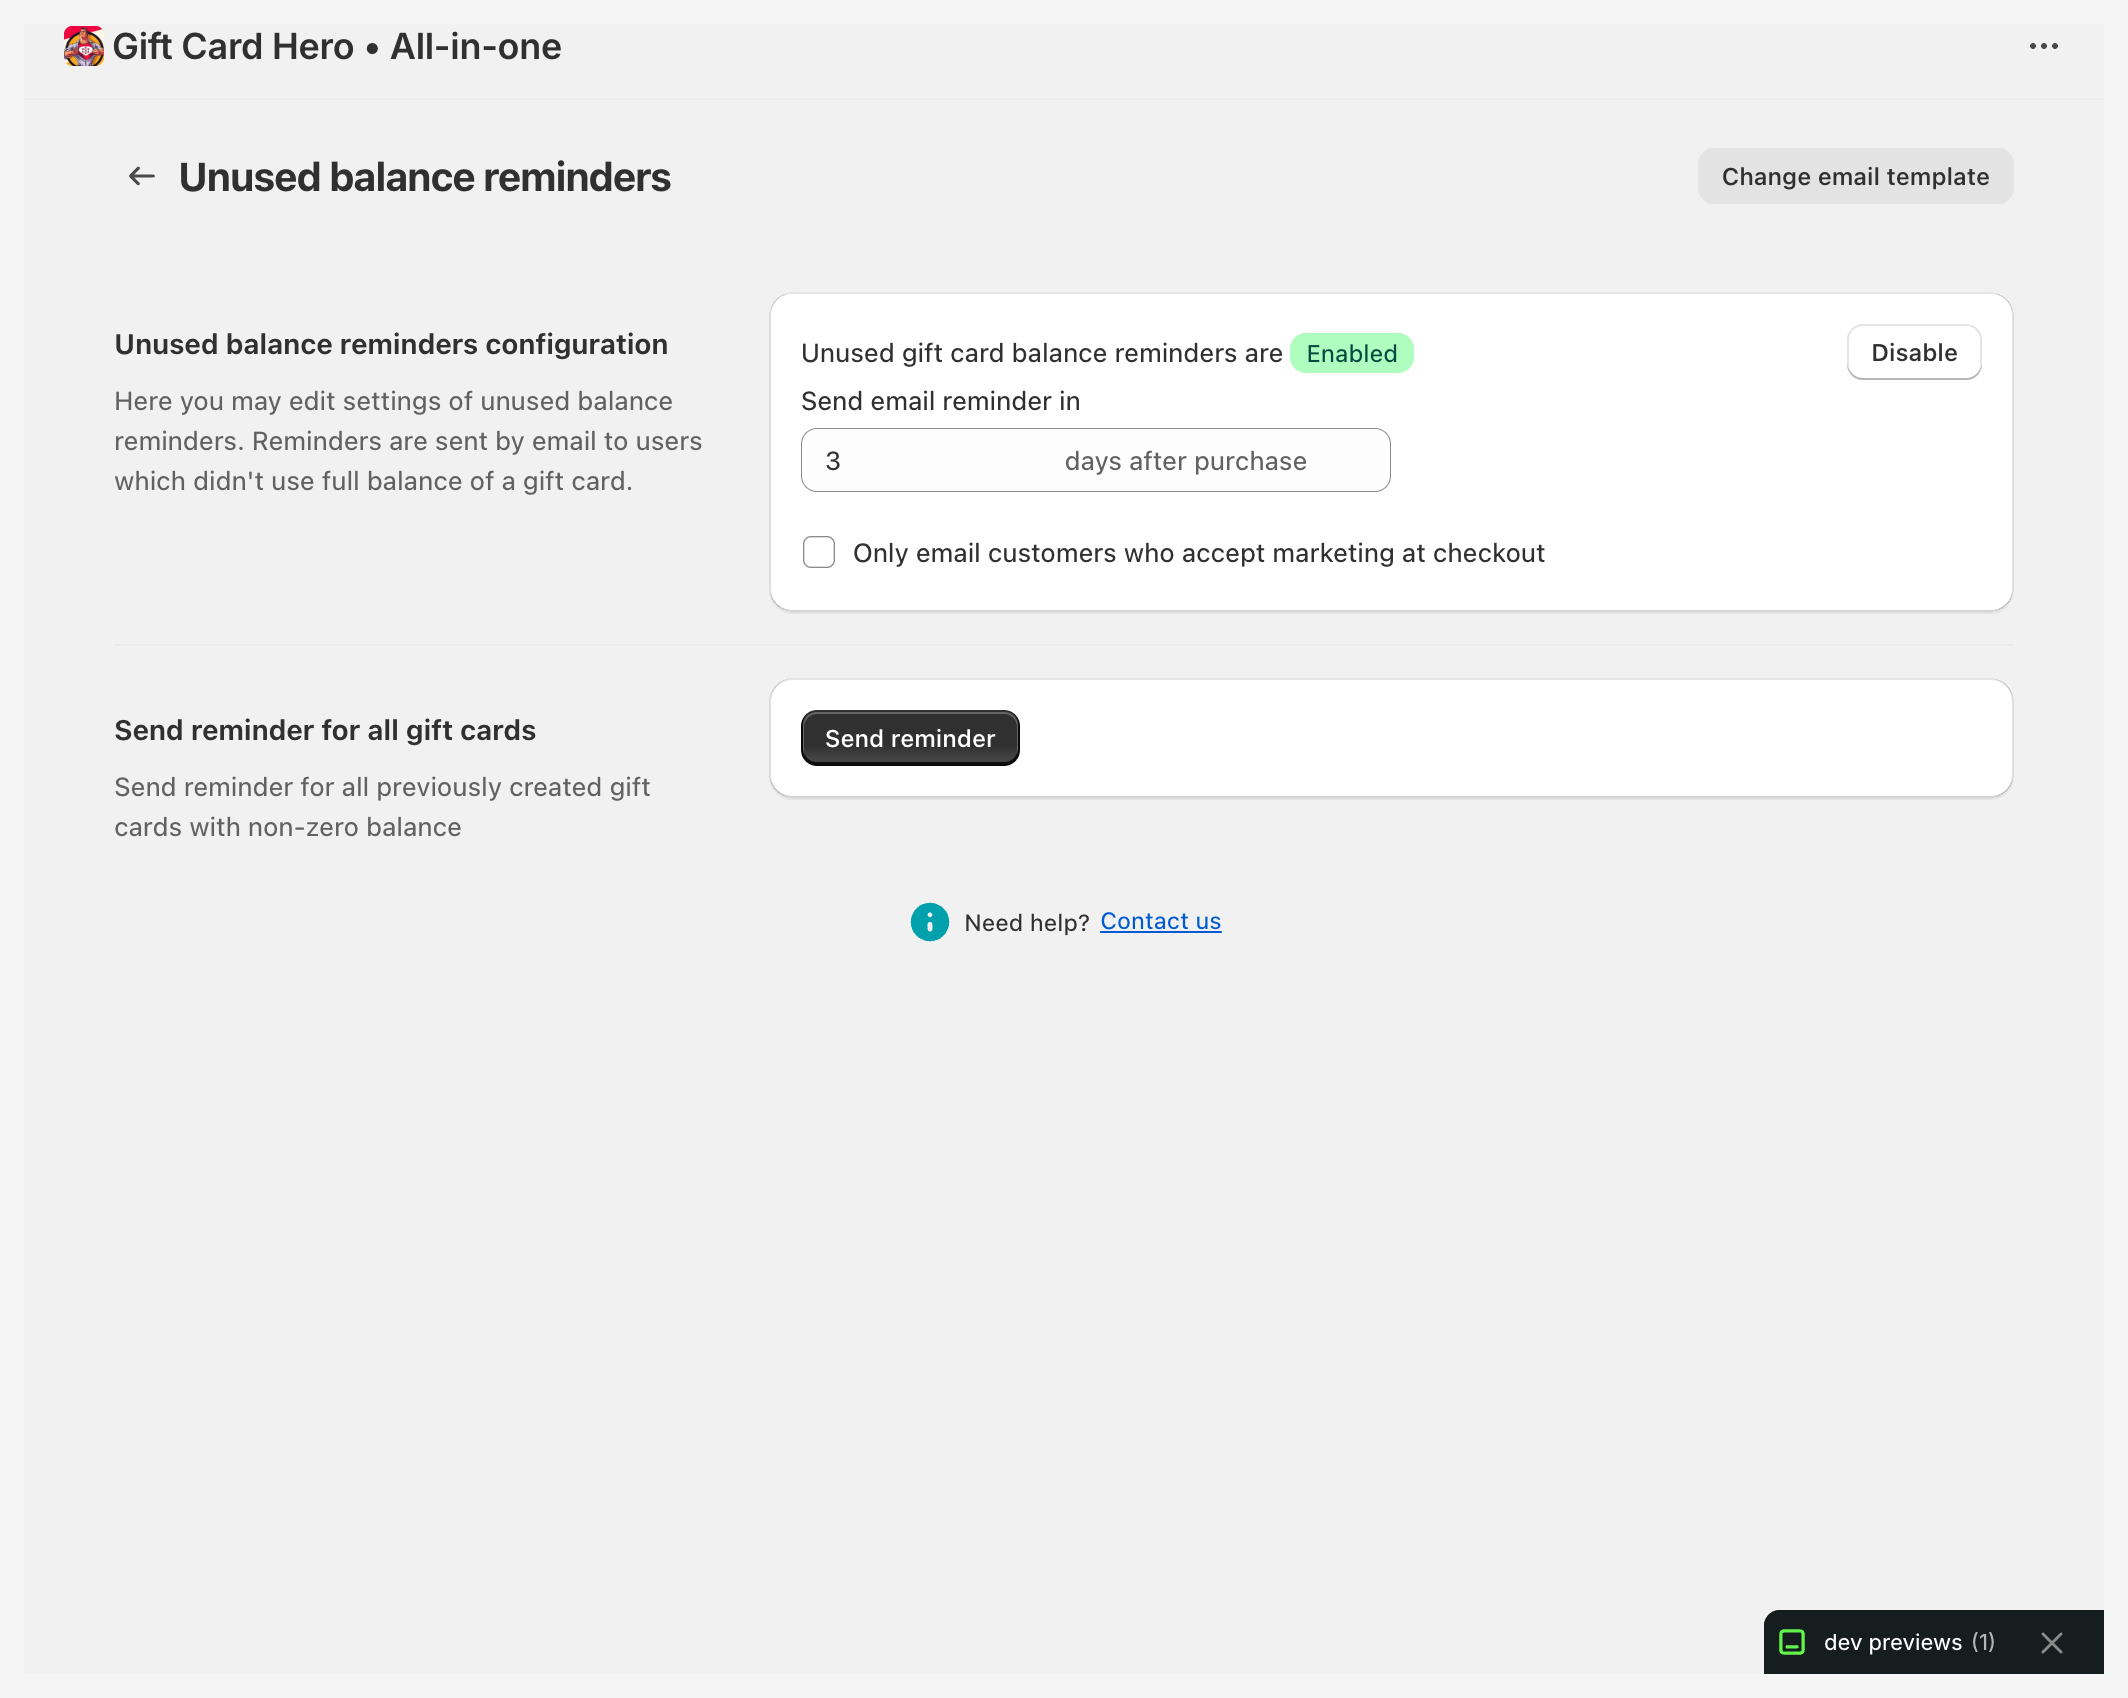
Task: Click the teal info icon near Need help
Action: pyautogui.click(x=929, y=921)
